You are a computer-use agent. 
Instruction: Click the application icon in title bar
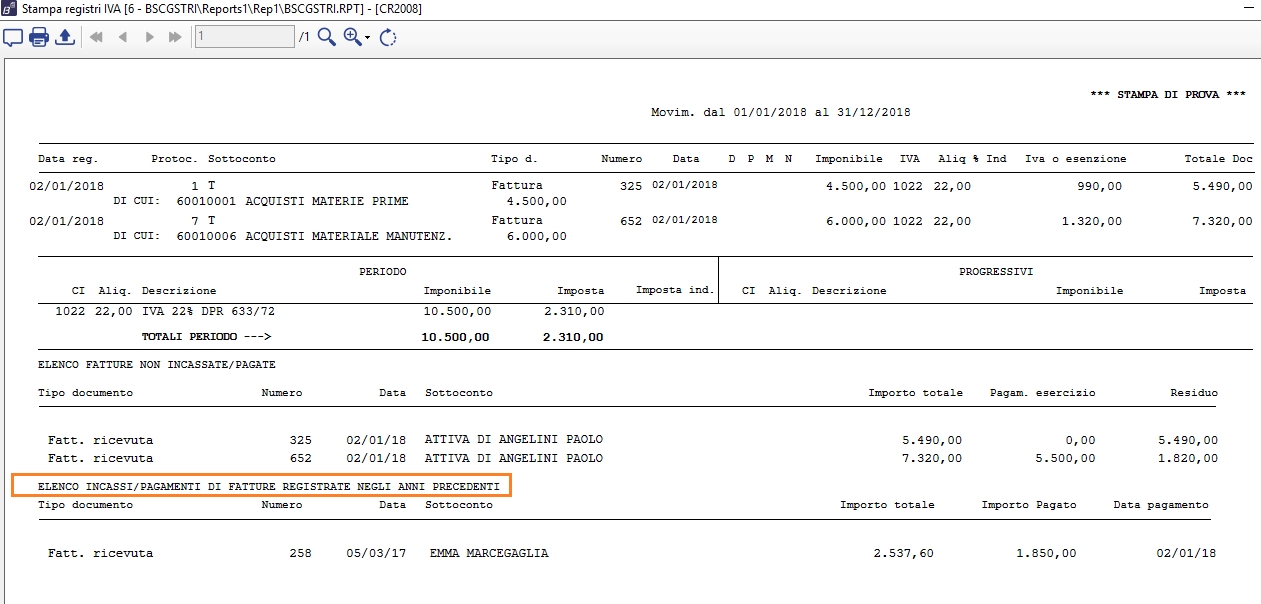coord(10,9)
